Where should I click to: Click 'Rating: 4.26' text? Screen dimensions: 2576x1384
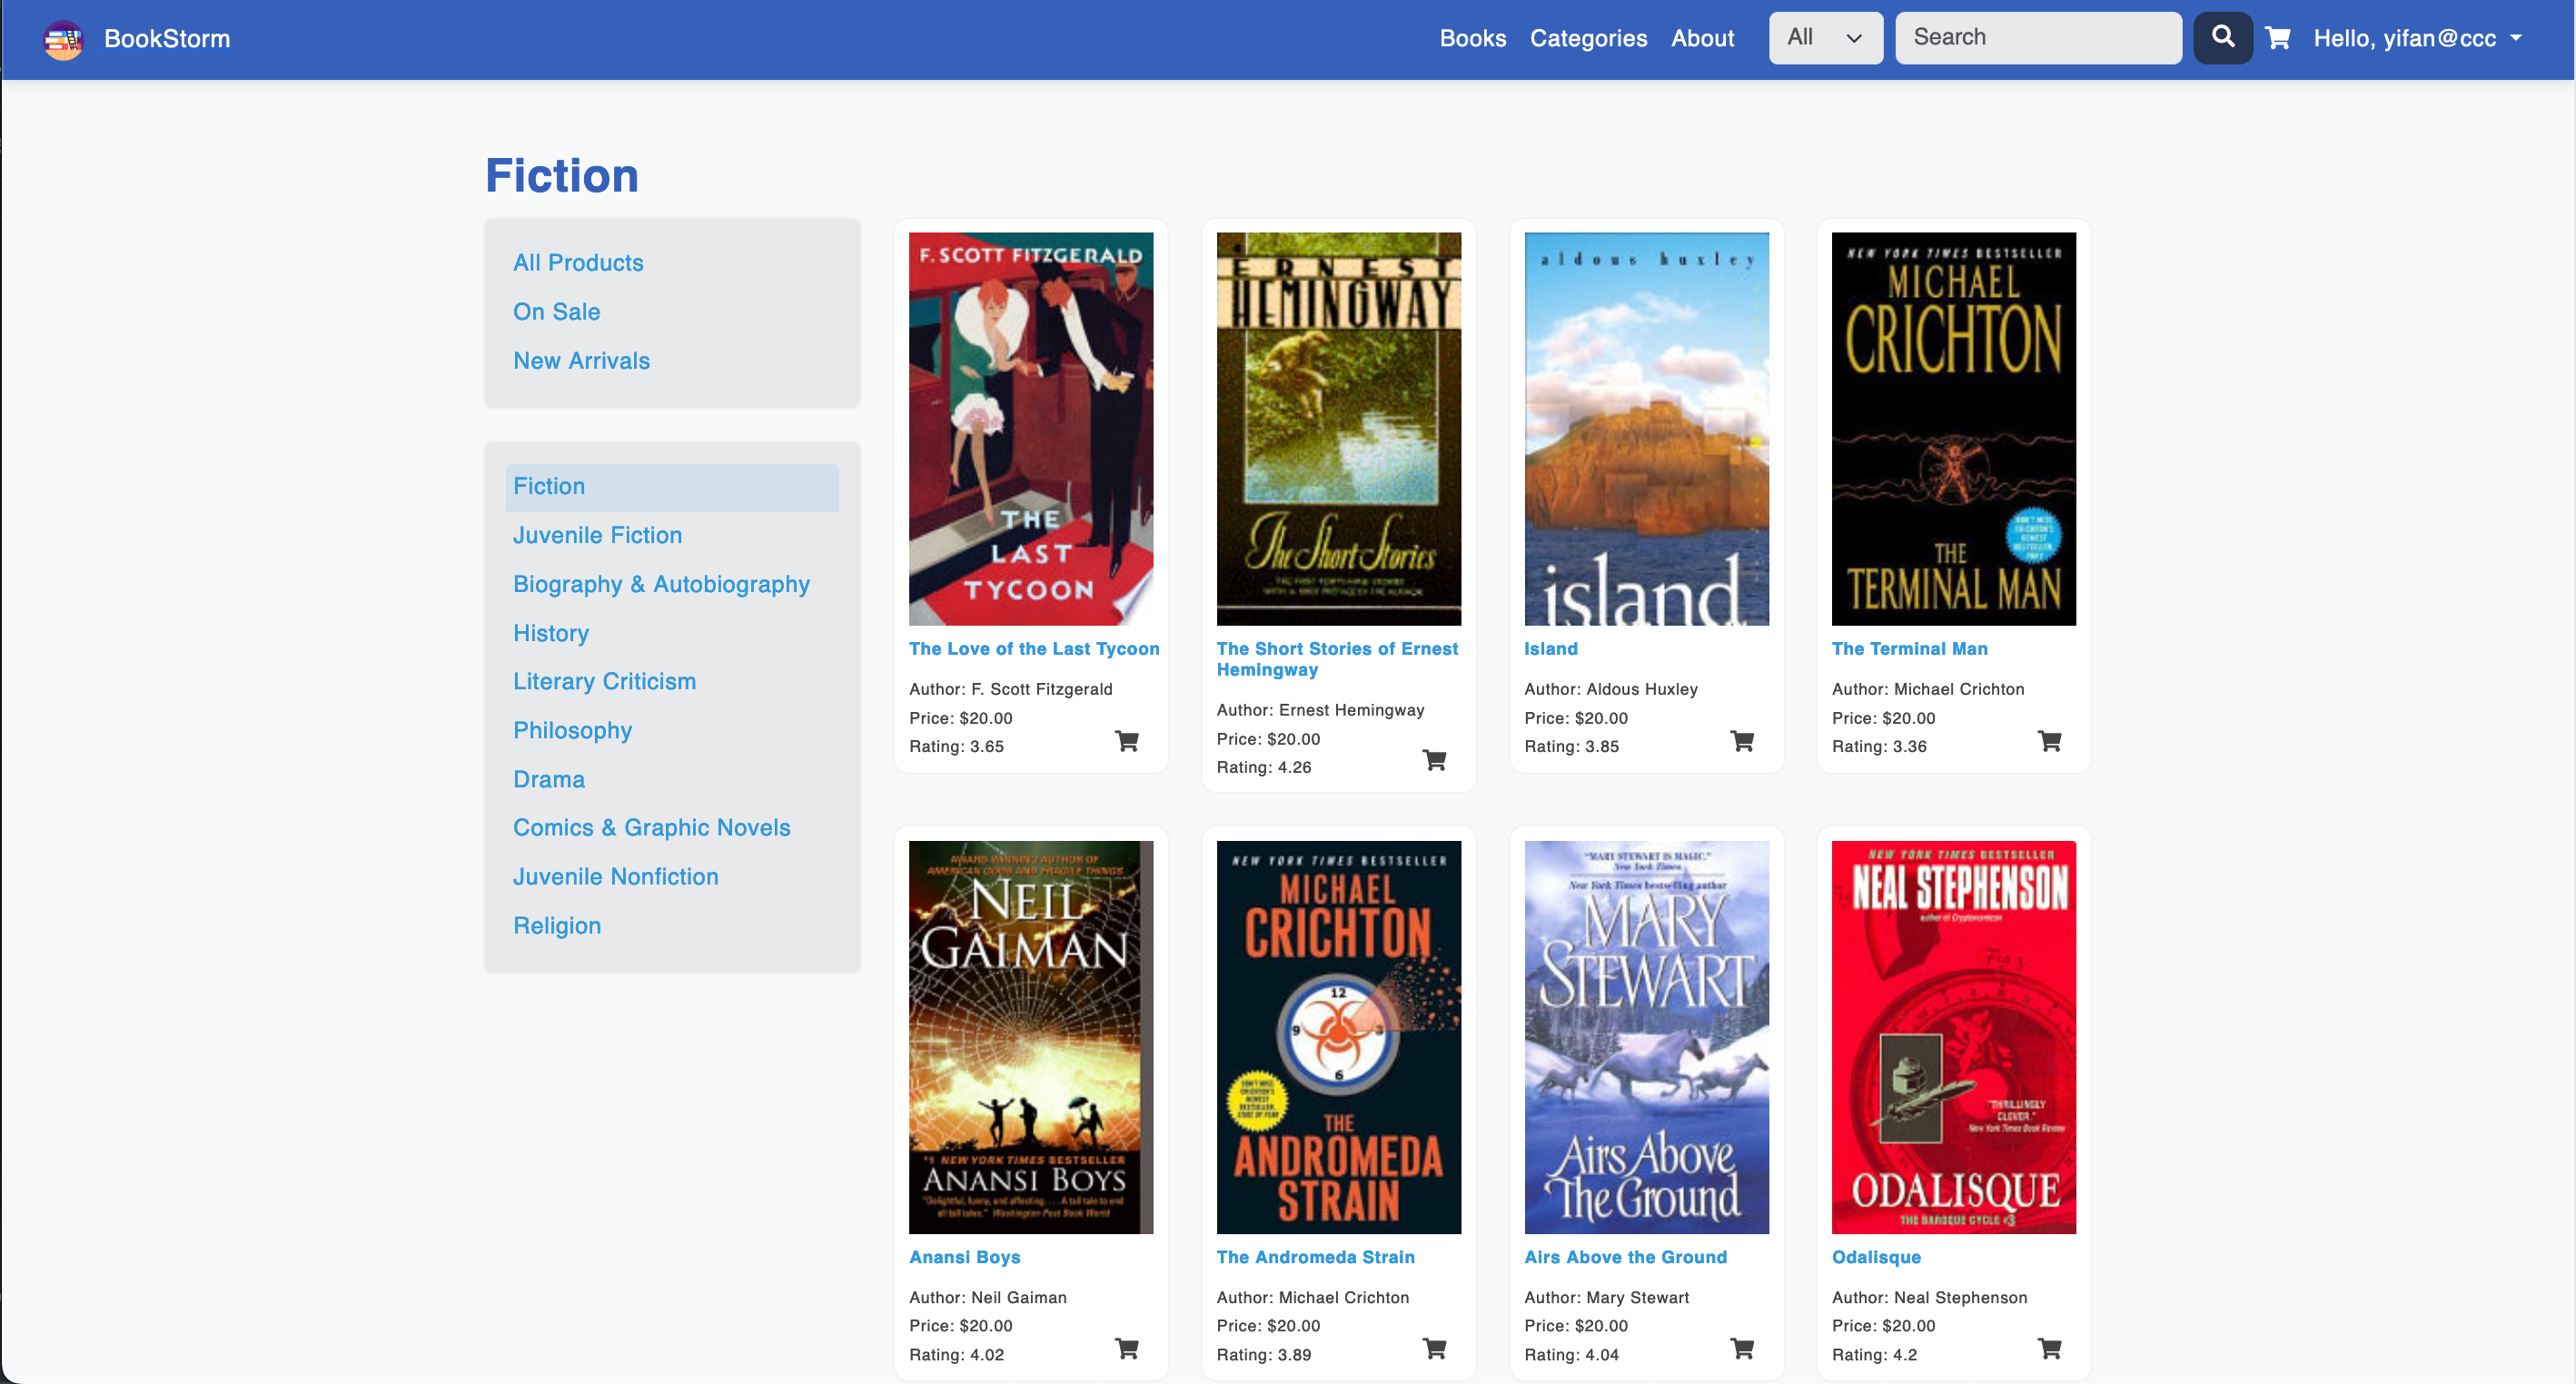click(x=1263, y=767)
